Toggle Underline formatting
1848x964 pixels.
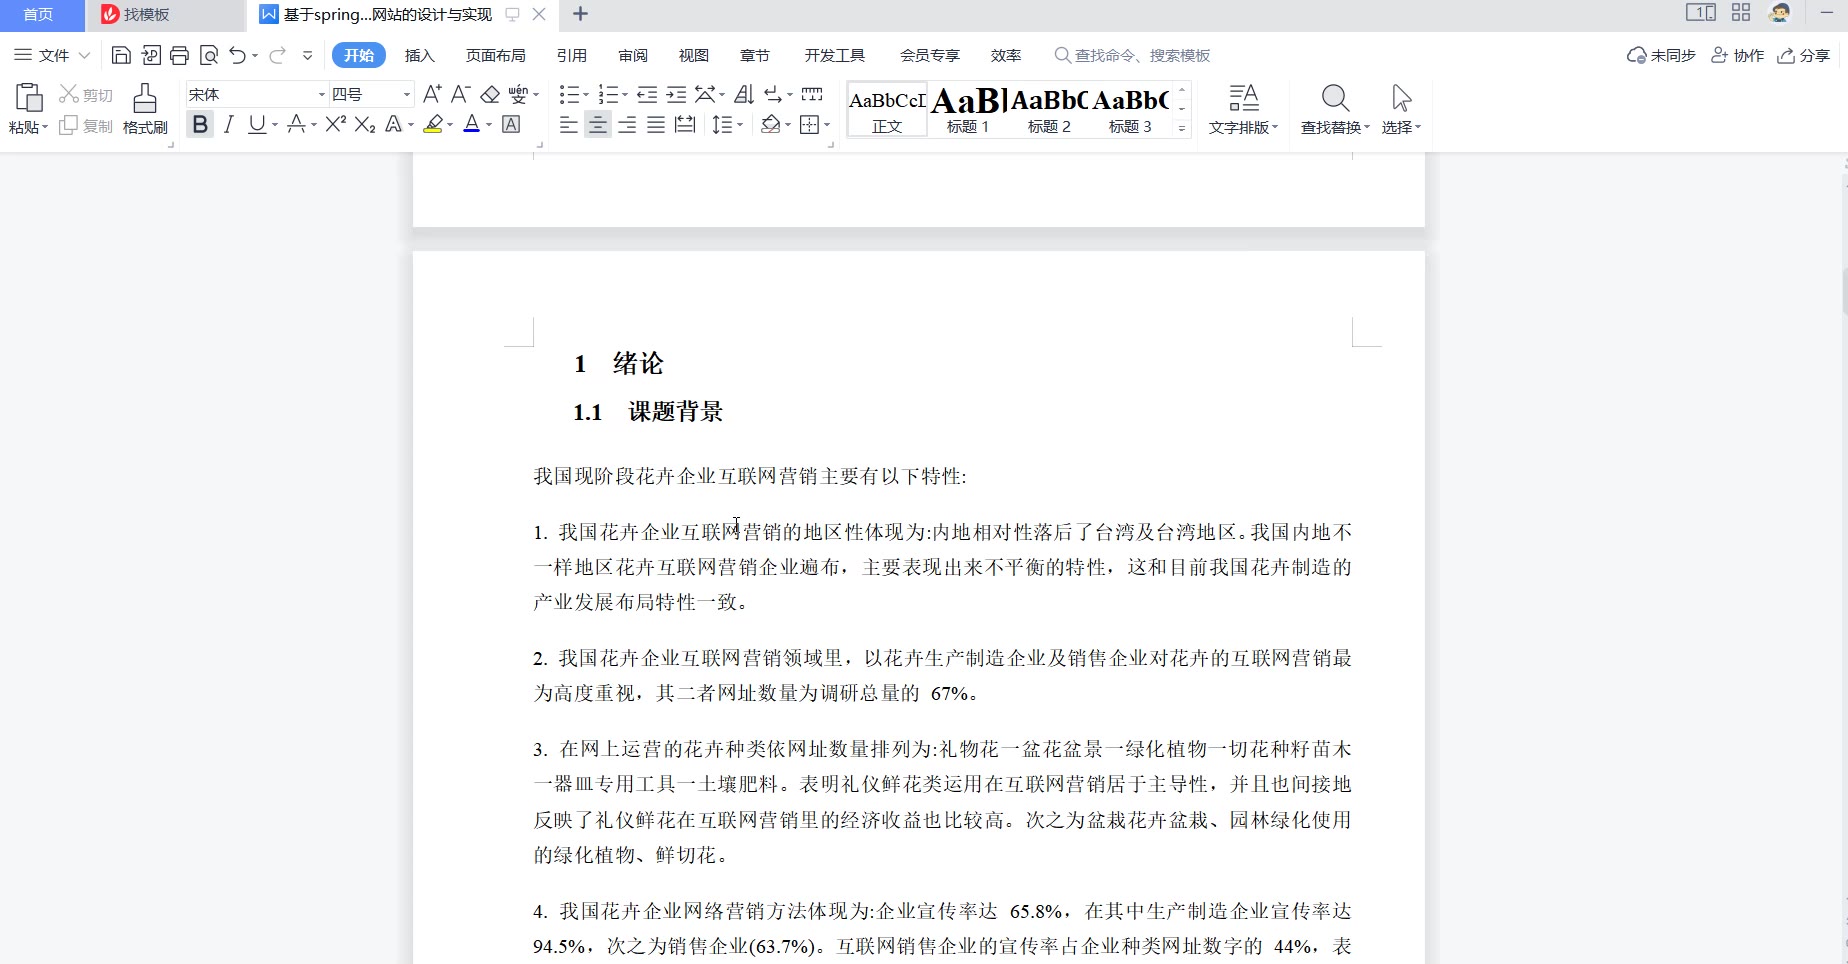click(257, 124)
